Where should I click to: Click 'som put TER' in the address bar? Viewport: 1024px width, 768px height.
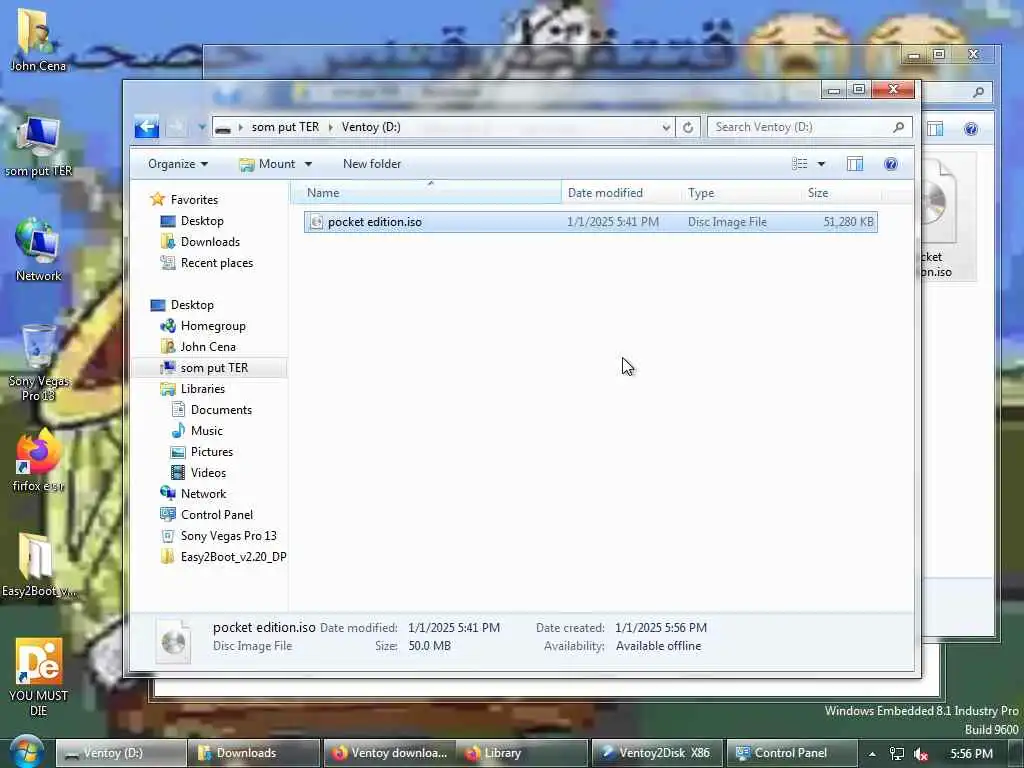[x=285, y=127]
